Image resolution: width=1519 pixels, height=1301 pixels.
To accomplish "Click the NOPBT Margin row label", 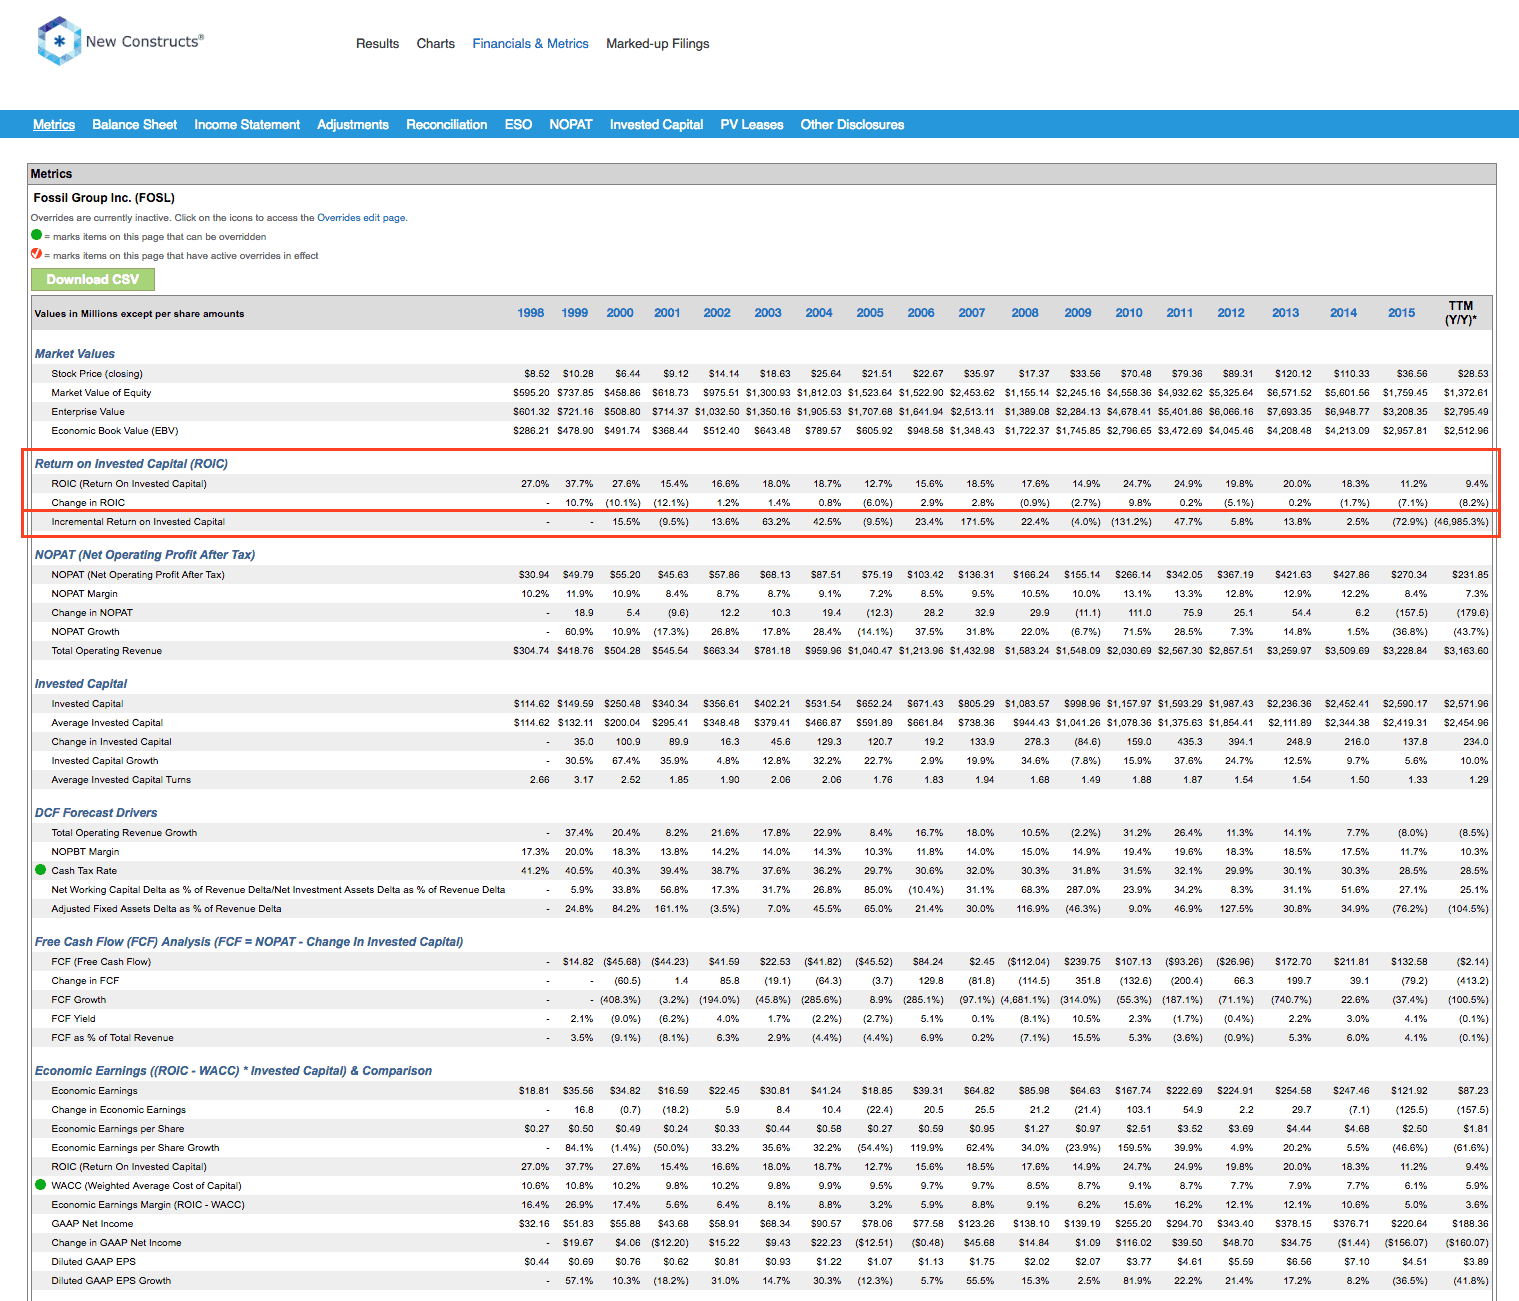I will pyautogui.click(x=85, y=852).
